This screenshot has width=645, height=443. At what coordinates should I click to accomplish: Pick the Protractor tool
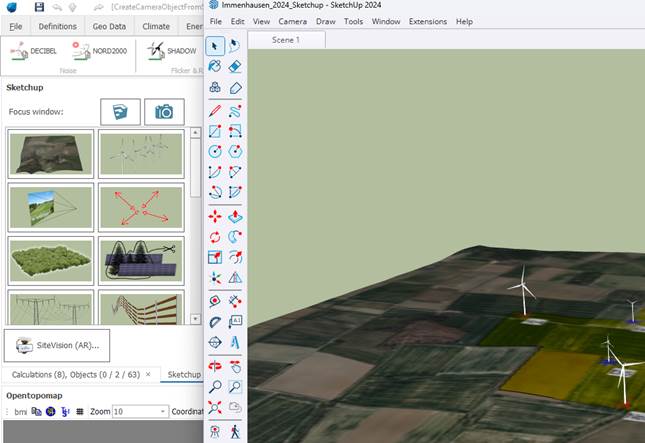pos(215,322)
